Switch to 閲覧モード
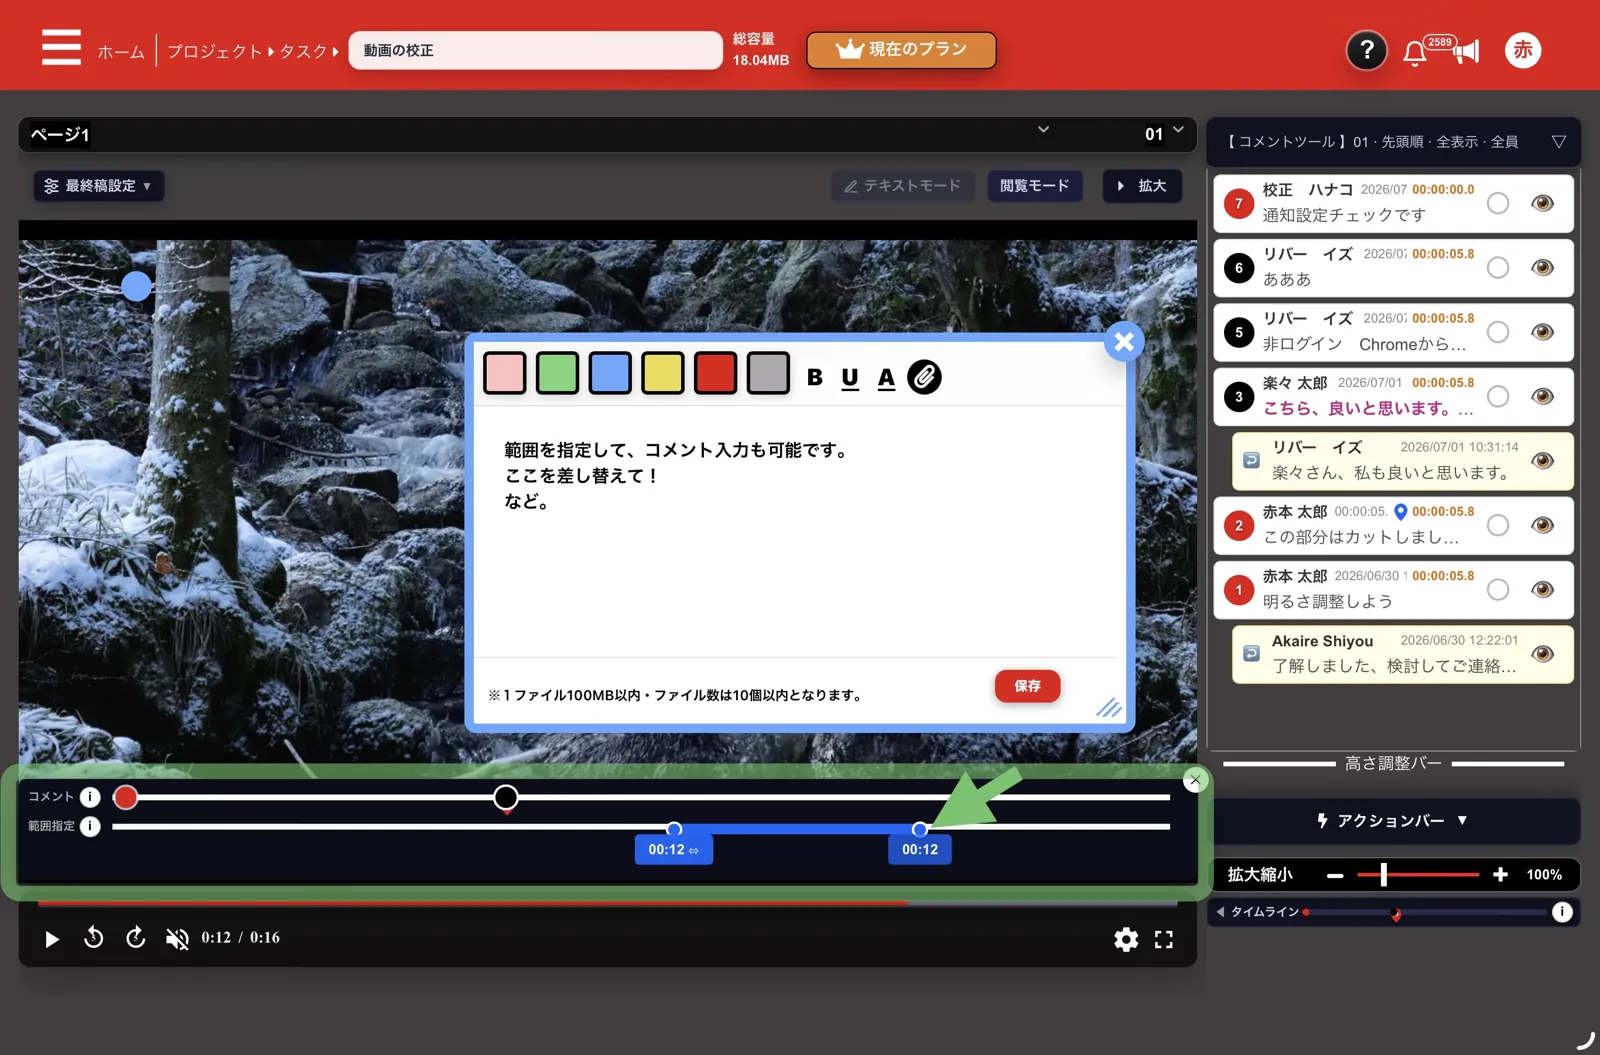The image size is (1600, 1055). coord(1035,186)
